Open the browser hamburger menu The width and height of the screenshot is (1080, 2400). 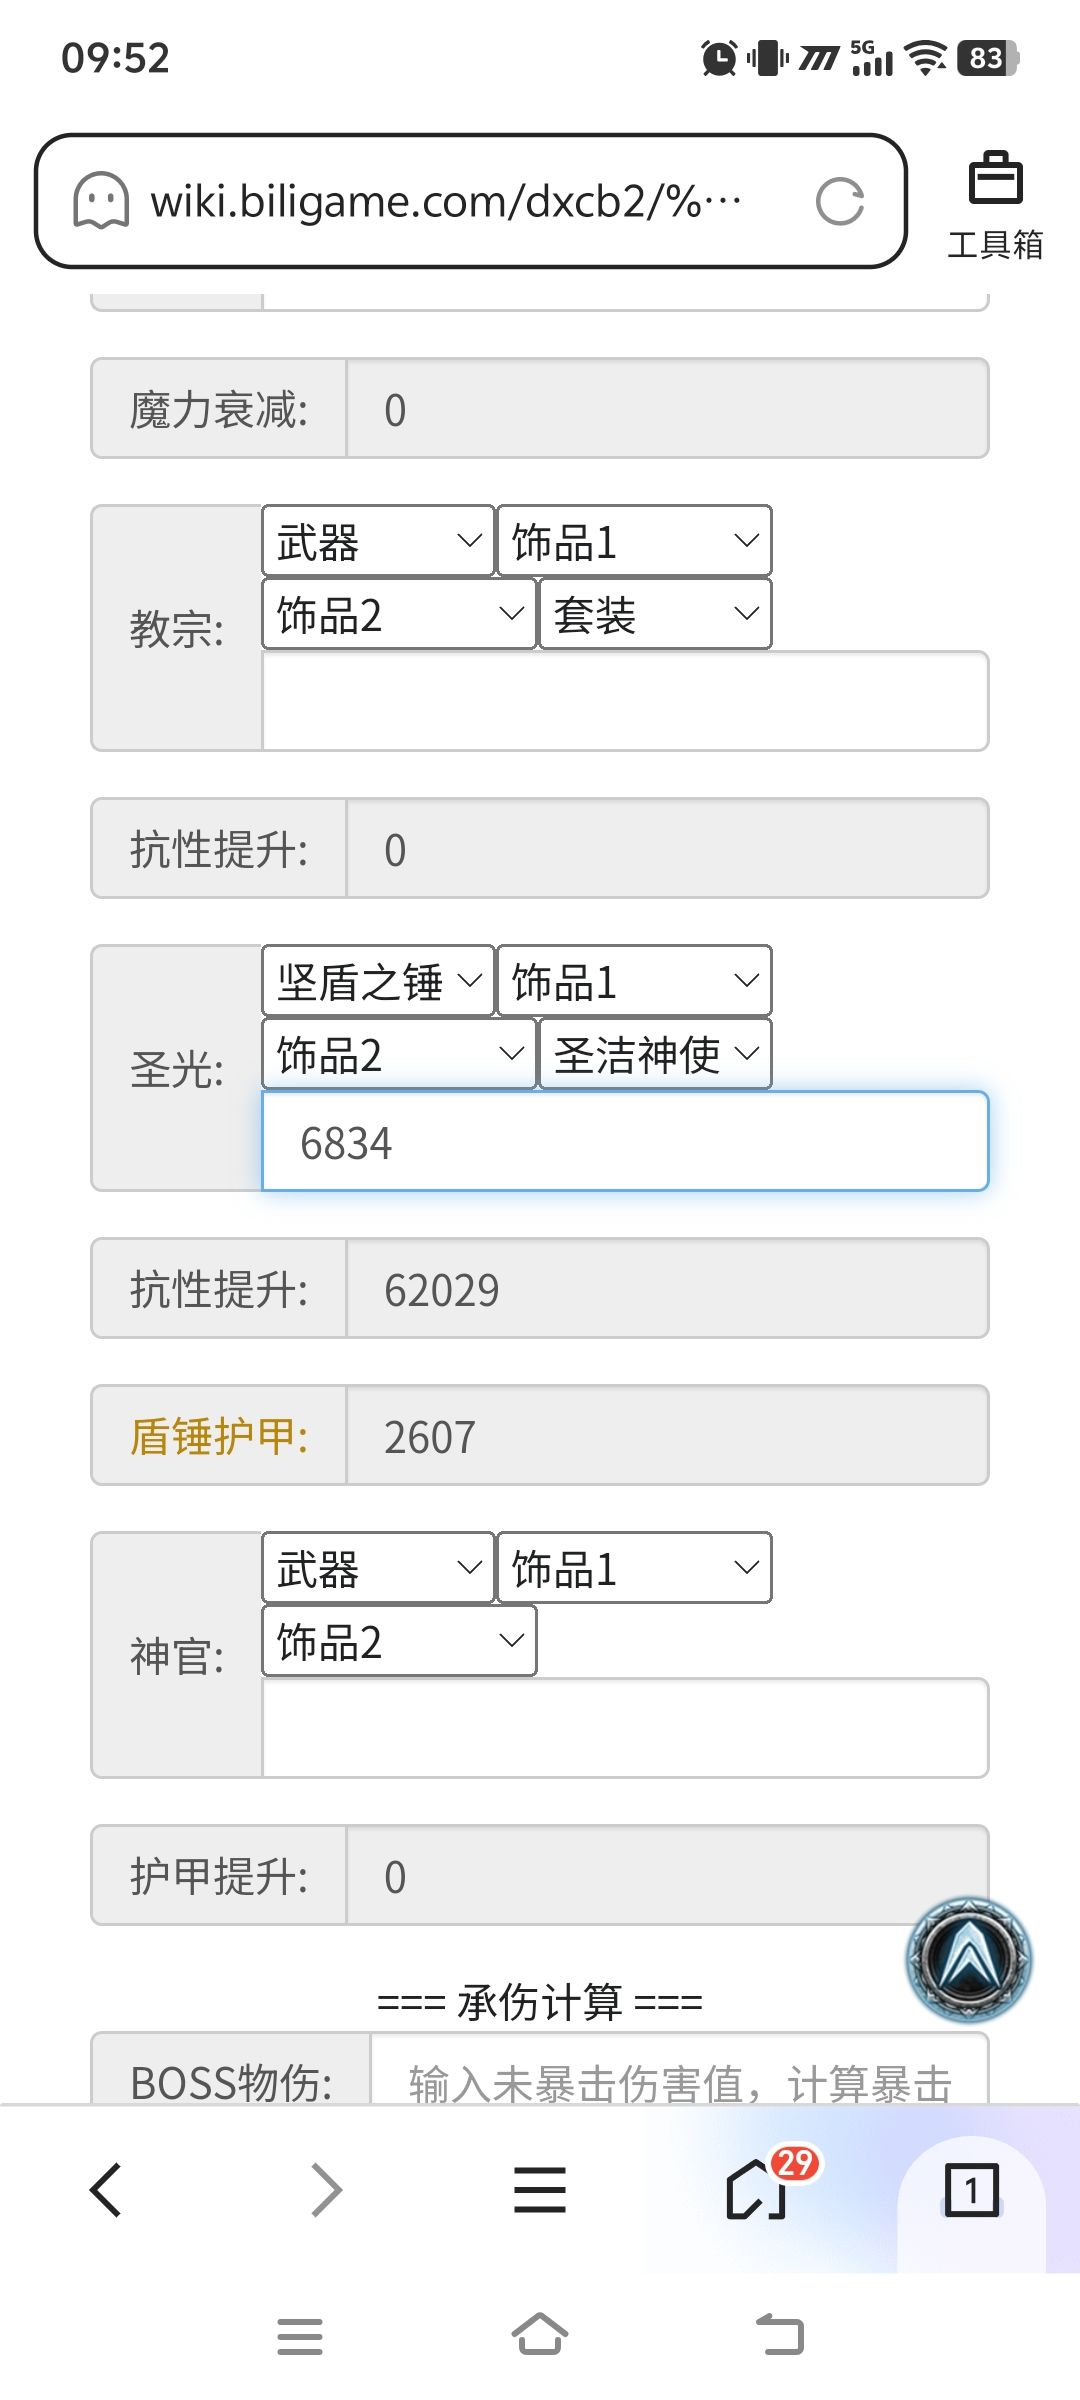540,2190
